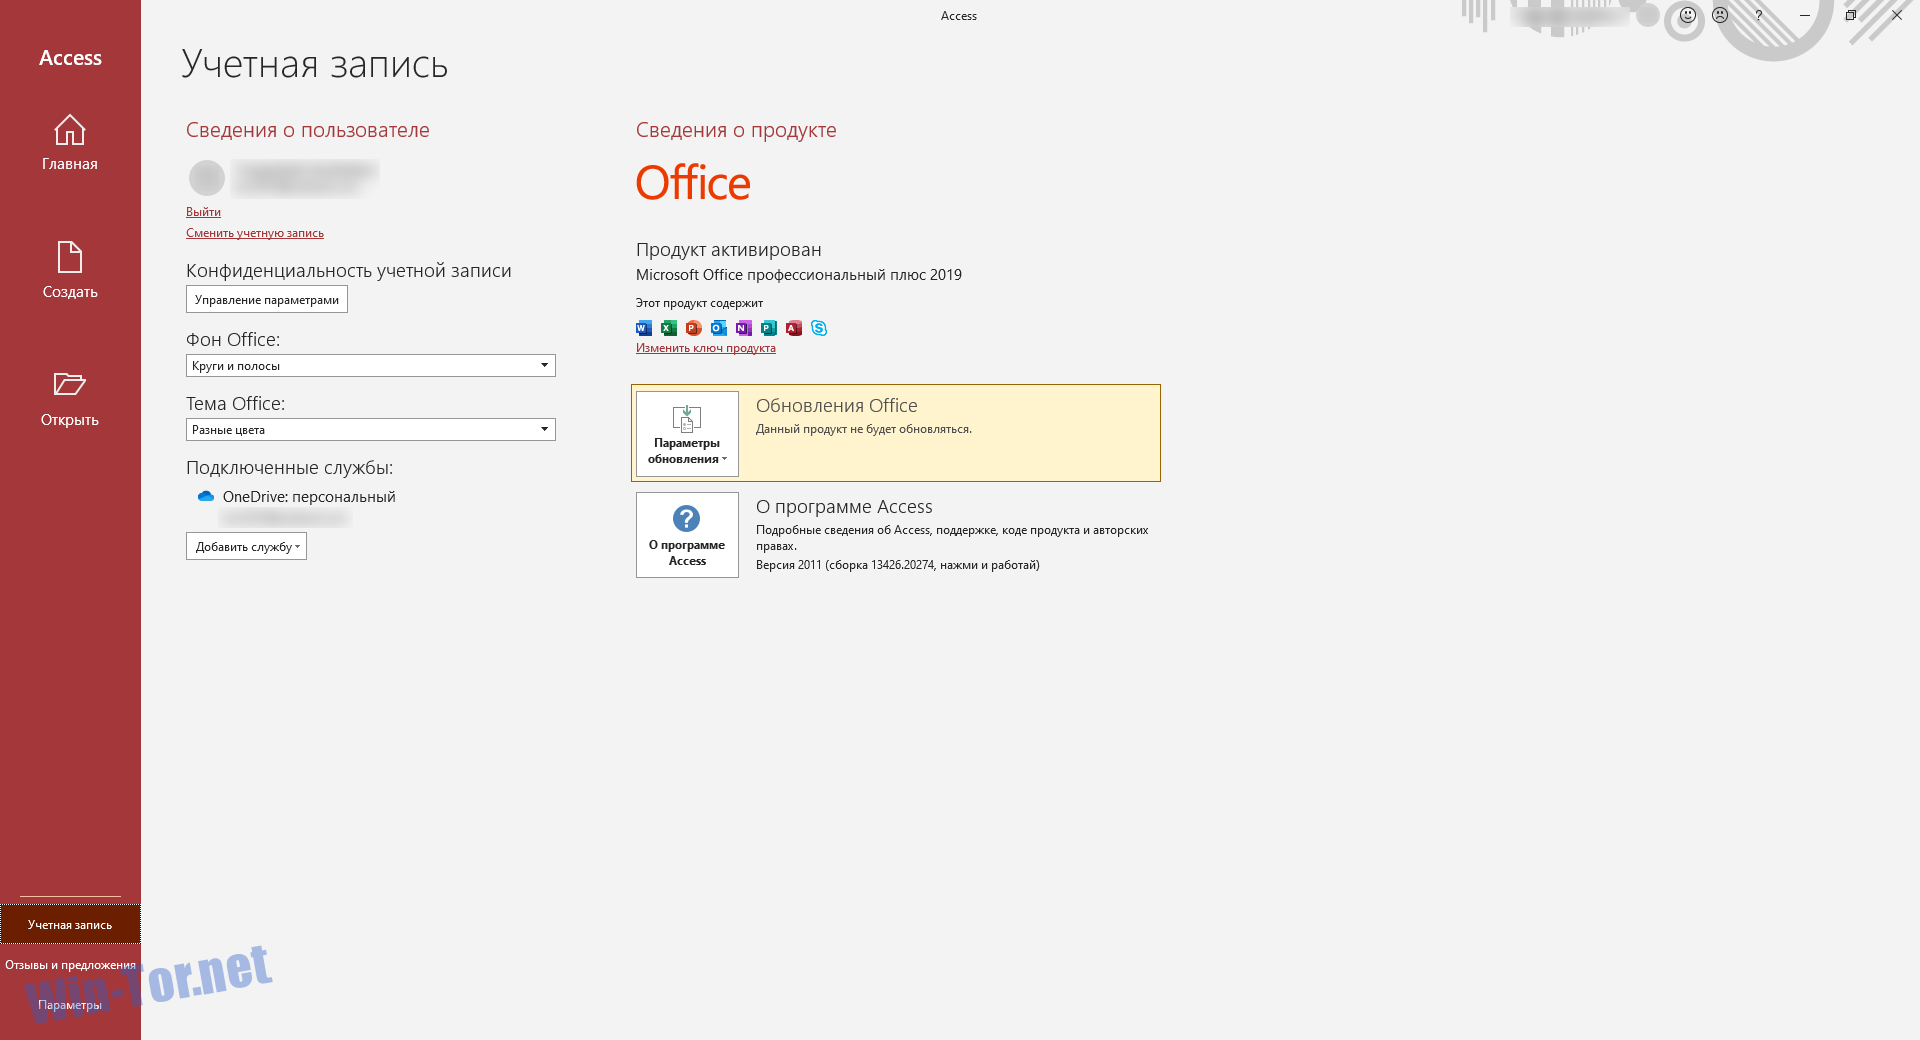Image resolution: width=1920 pixels, height=1040 pixels.
Task: Open Отзывы и предложения
Action: click(x=70, y=965)
